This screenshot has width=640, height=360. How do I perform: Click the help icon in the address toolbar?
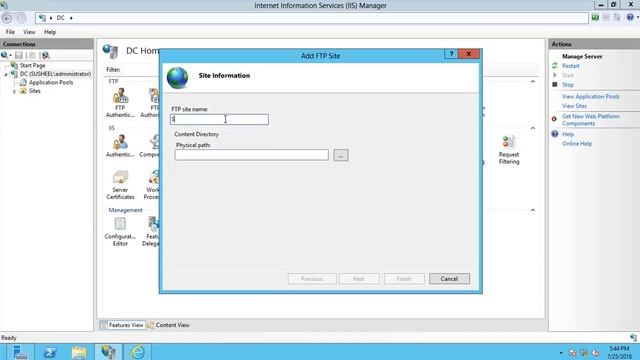630,17
